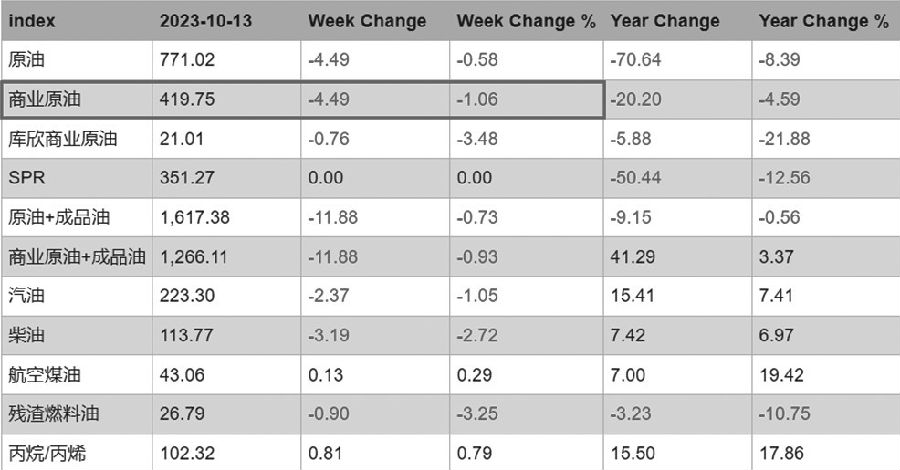Select the "Week Change" column header
Image resolution: width=900 pixels, height=470 pixels.
pyautogui.click(x=366, y=21)
